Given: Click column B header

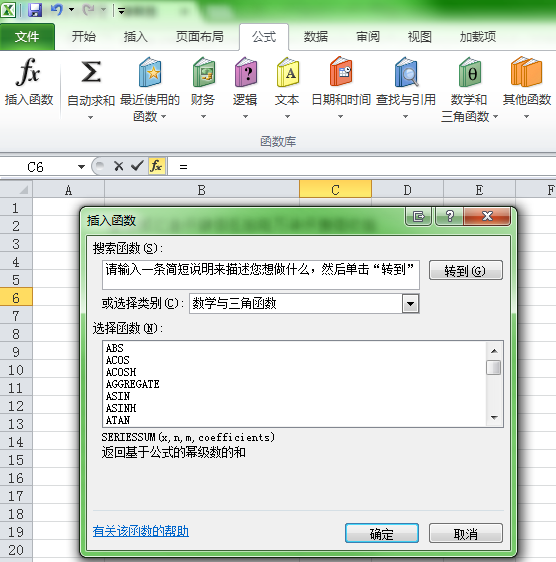Looking at the screenshot, I should tap(202, 189).
